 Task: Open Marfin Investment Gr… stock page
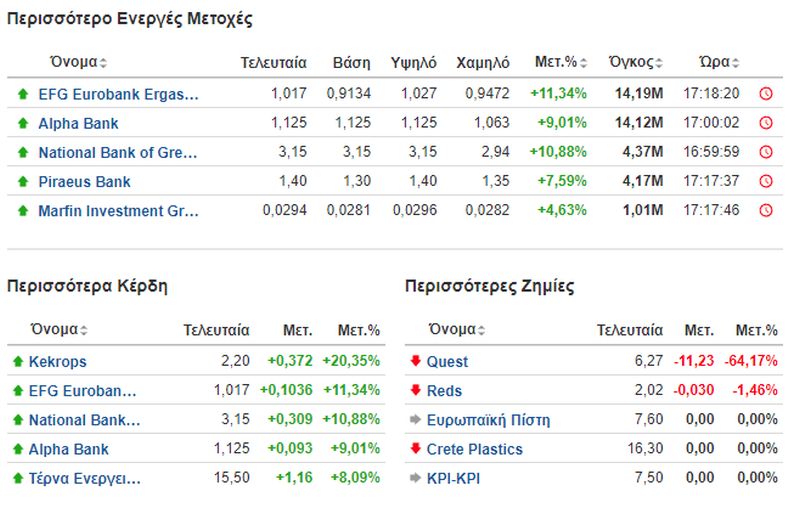118,211
